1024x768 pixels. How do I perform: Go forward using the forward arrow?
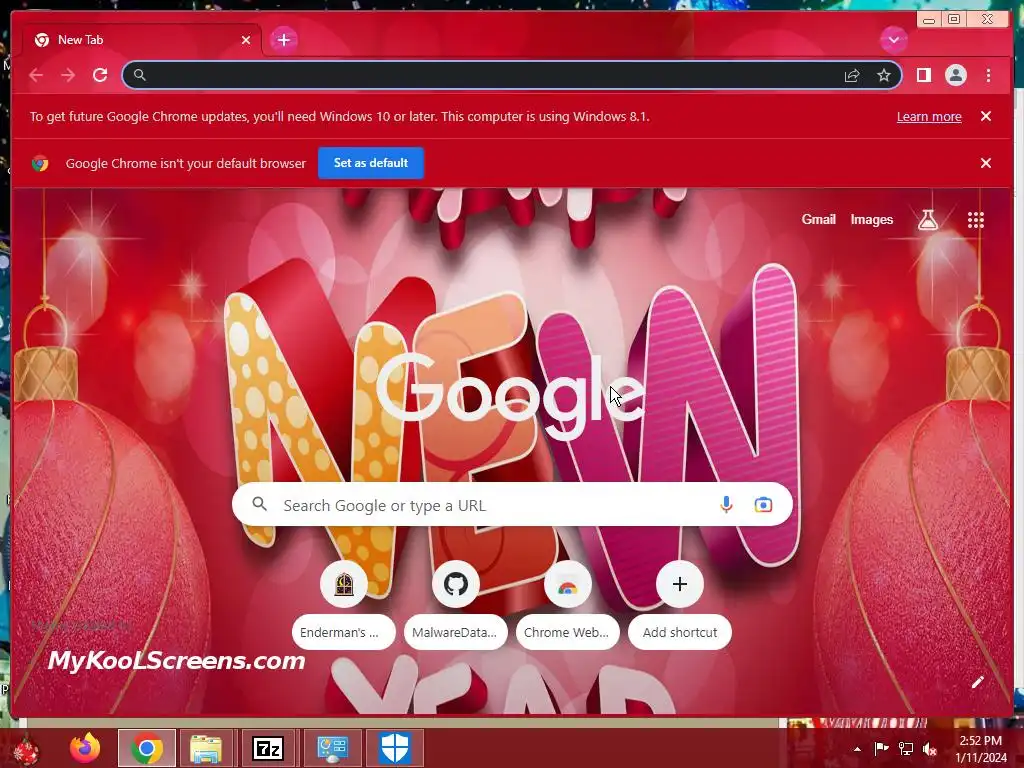[x=68, y=75]
